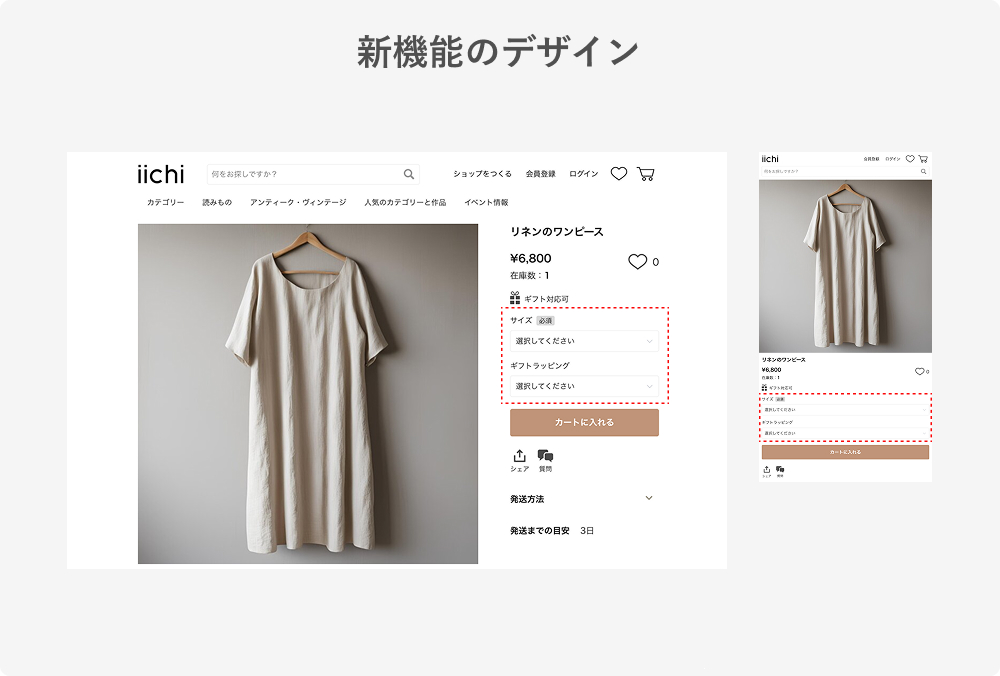Image resolution: width=1000 pixels, height=676 pixels.
Task: Click the シェア share icon below the cart button
Action: point(518,455)
